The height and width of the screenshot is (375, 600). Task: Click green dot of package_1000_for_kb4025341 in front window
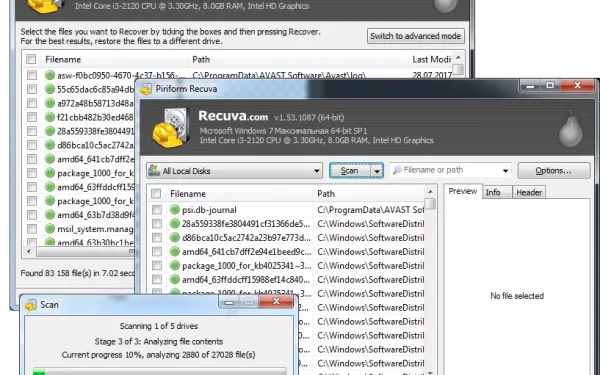tap(175, 266)
